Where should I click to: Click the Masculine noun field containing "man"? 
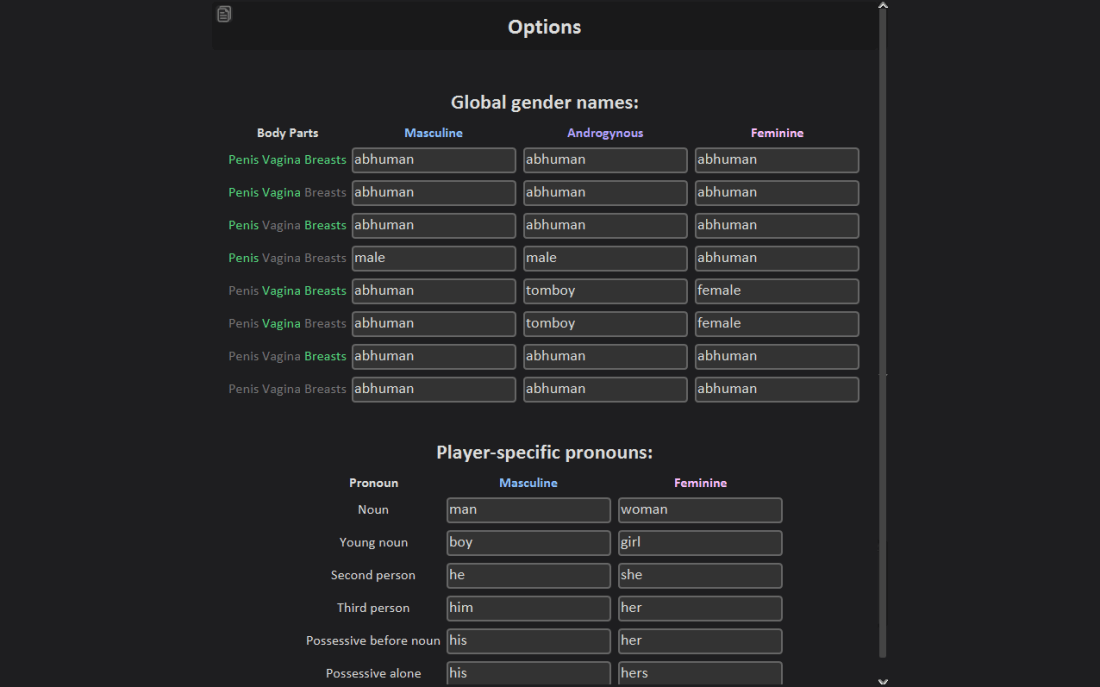click(x=528, y=510)
